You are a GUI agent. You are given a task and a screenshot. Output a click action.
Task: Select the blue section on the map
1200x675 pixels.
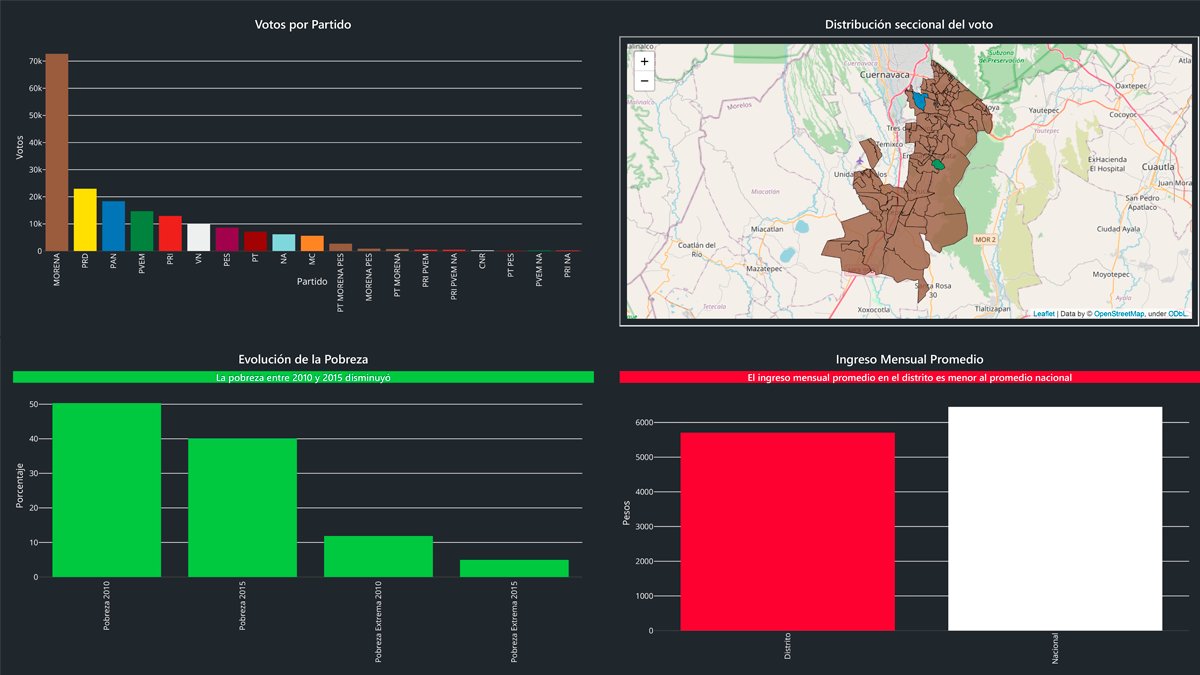coord(919,101)
